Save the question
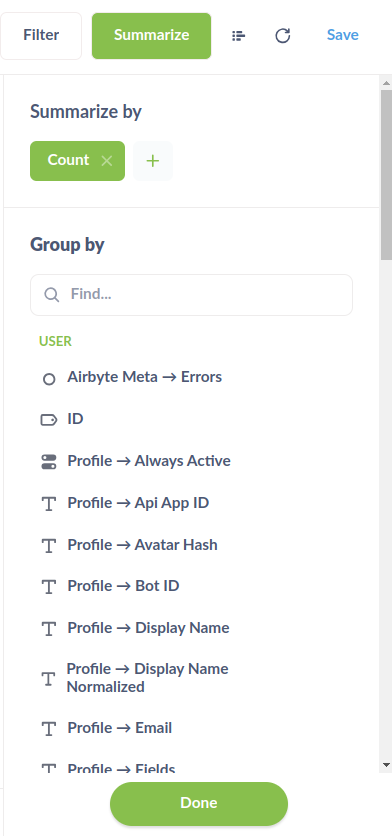The width and height of the screenshot is (392, 836). point(342,35)
